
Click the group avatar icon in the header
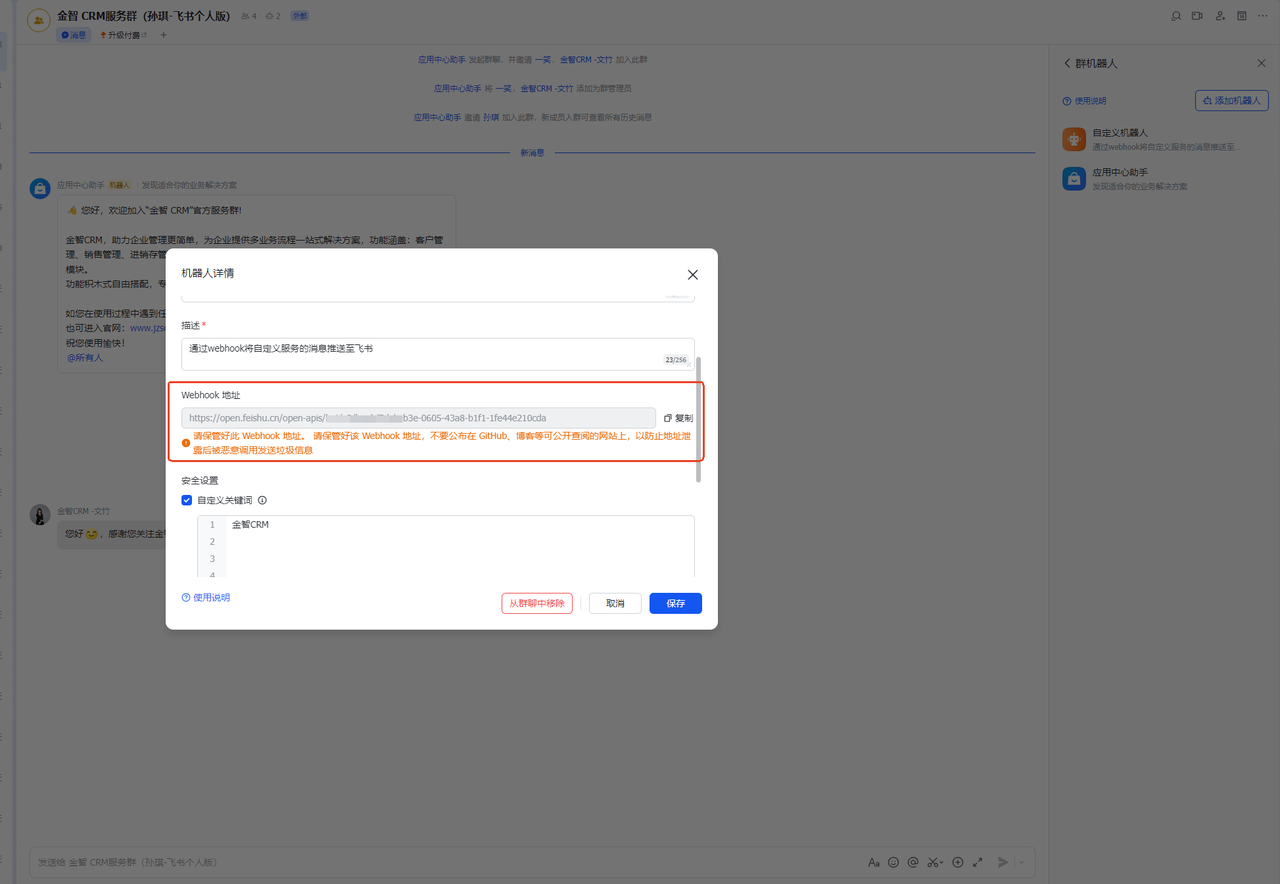pos(39,19)
